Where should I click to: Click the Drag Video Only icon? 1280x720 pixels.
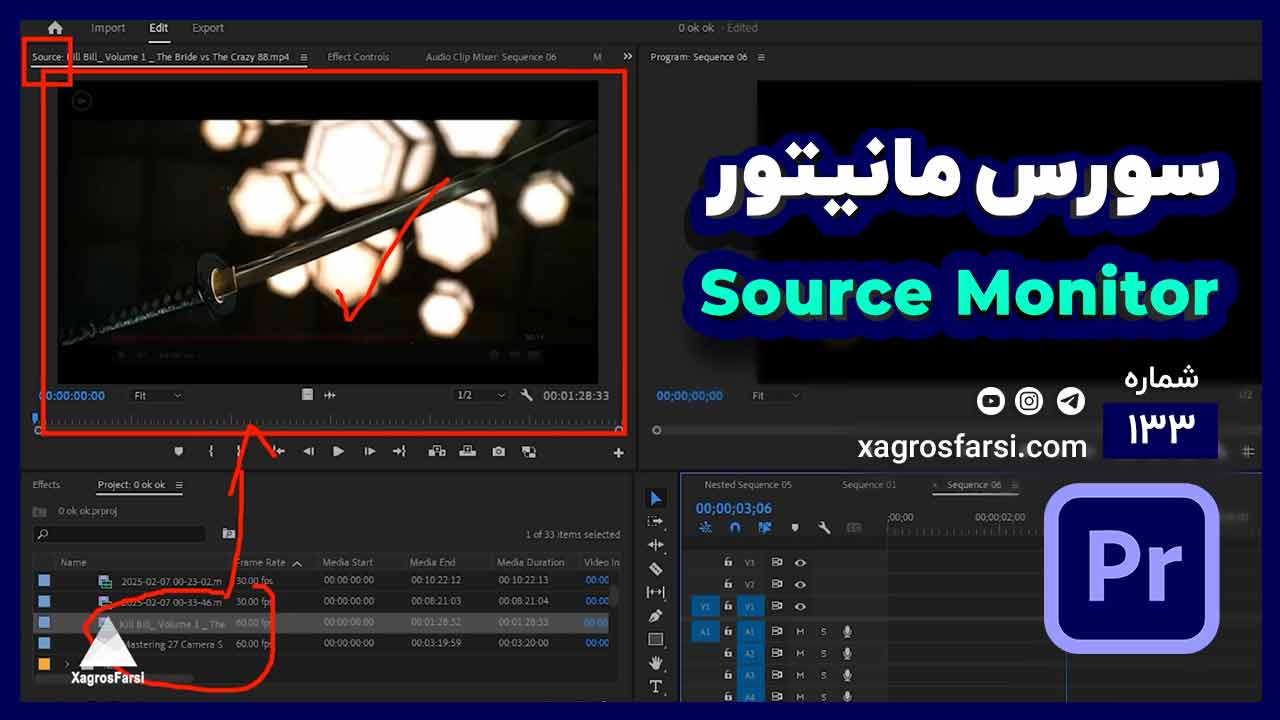(x=308, y=395)
